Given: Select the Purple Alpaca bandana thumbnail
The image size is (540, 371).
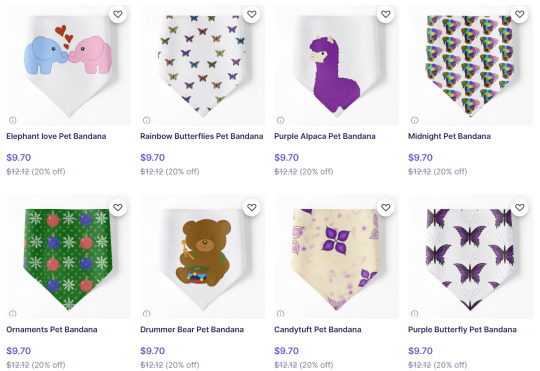Looking at the screenshot, I should click(x=336, y=65).
